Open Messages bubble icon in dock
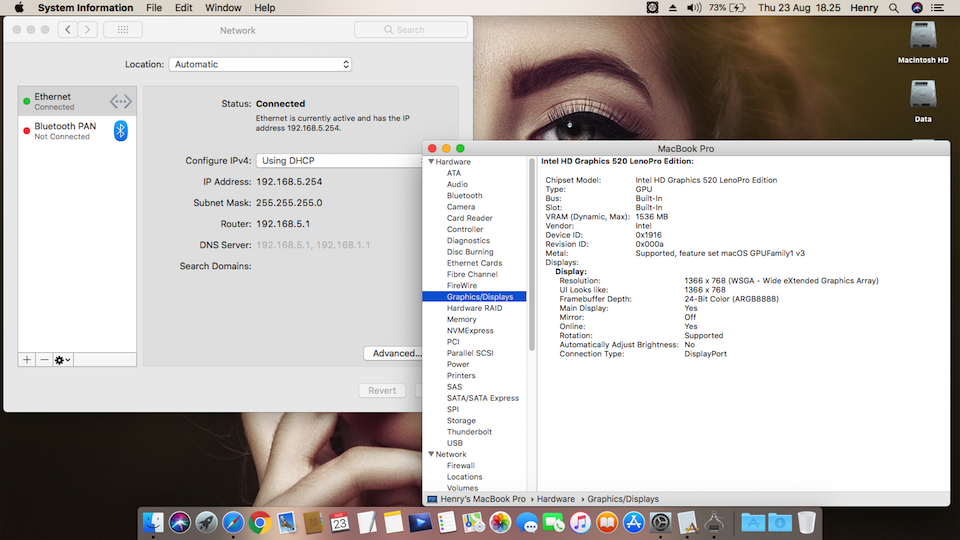960x540 pixels. coord(527,523)
